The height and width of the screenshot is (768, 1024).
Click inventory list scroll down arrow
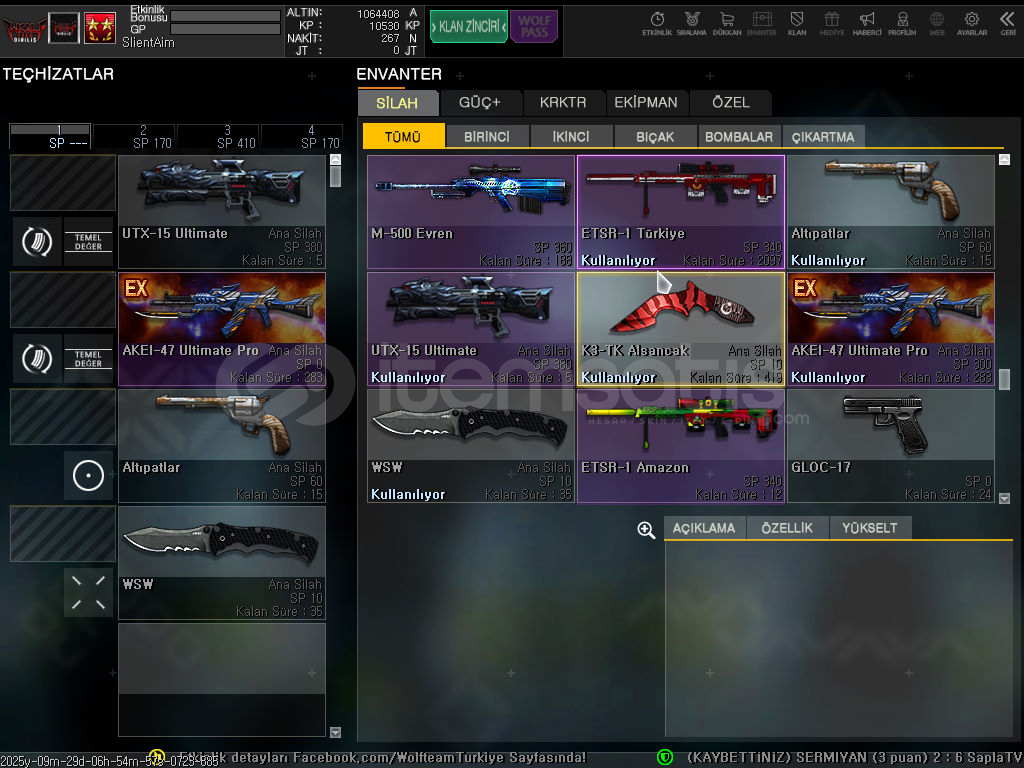(x=1004, y=498)
